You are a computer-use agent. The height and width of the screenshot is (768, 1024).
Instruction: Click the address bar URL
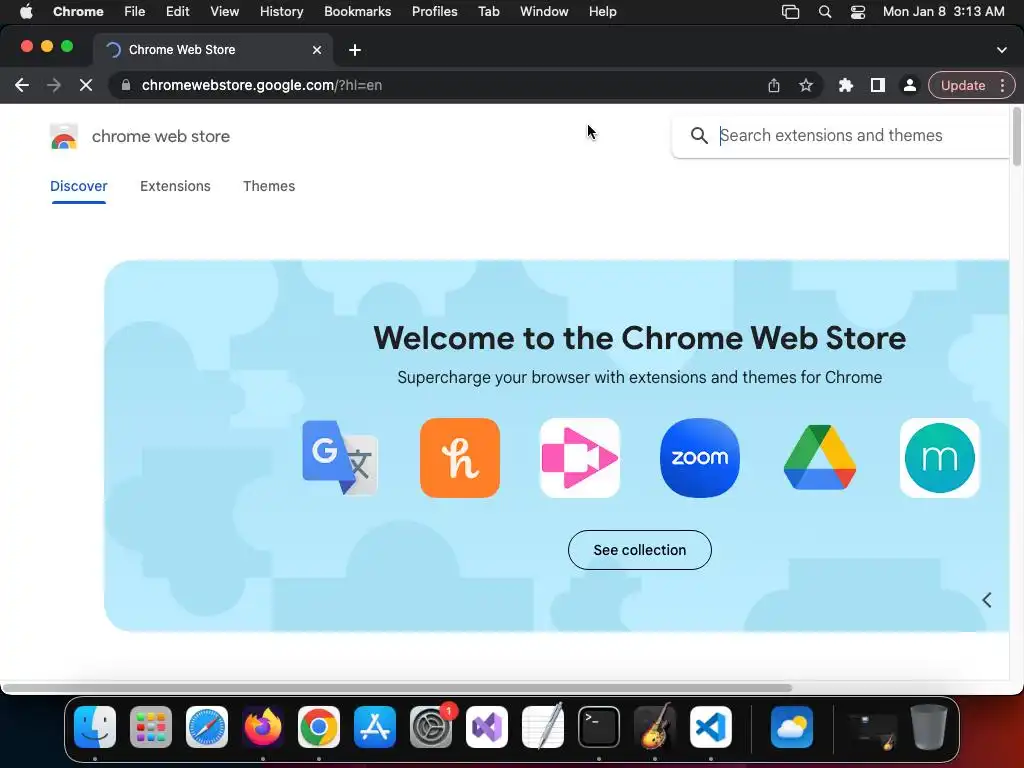(262, 86)
